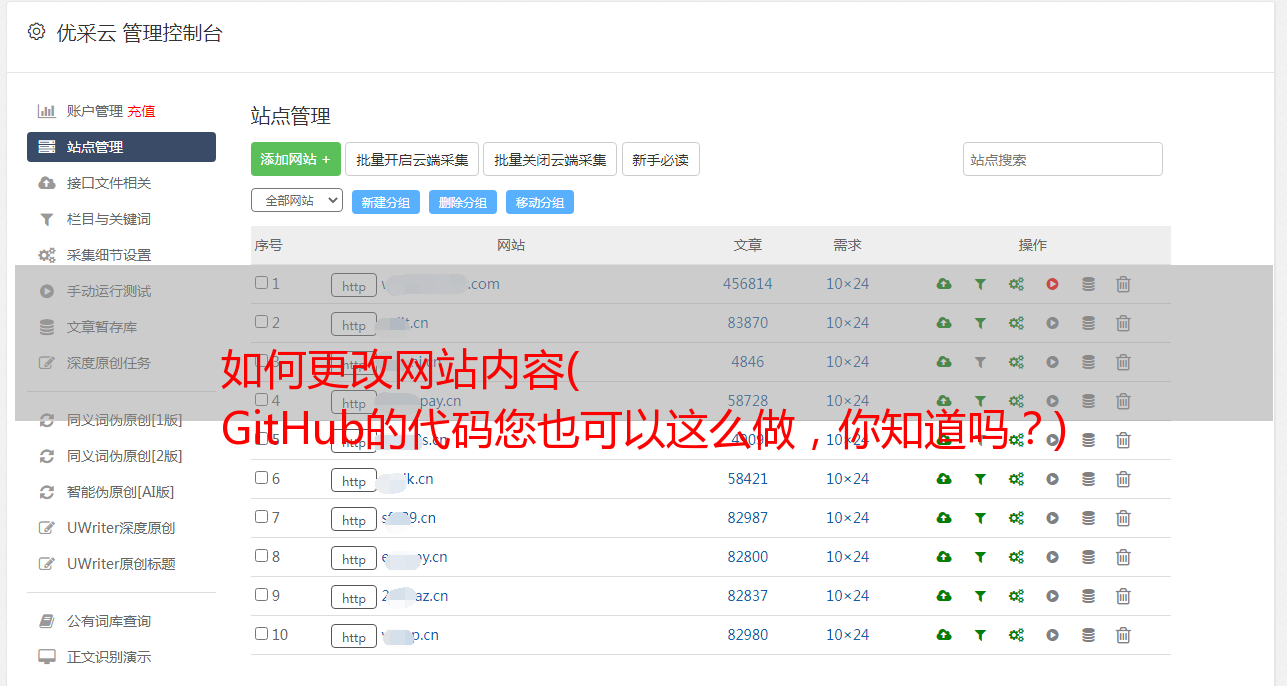The image size is (1287, 686).
Task: Click the 10×24 demand link in row 10
Action: (848, 635)
